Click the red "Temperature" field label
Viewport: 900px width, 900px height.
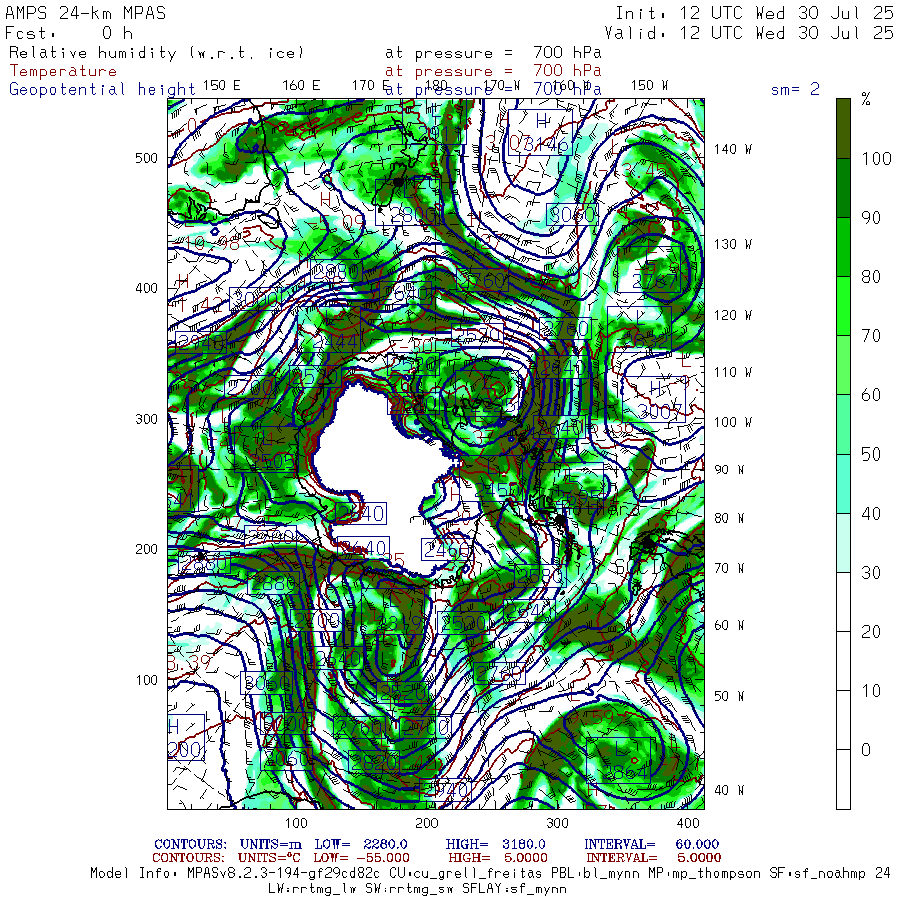[63, 71]
